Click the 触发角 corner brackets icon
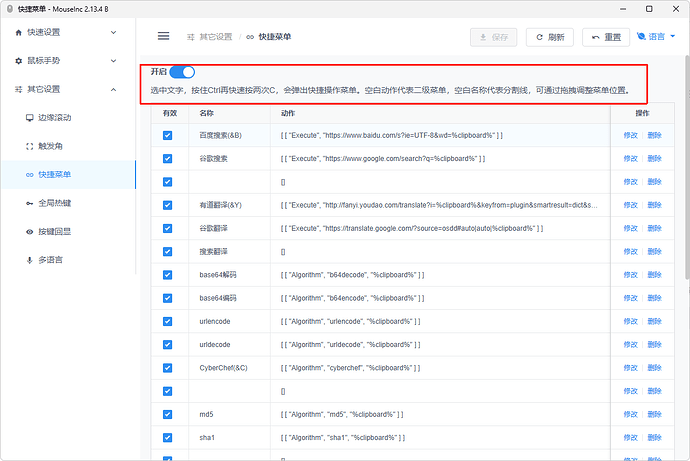This screenshot has width=690, height=461. click(29, 146)
